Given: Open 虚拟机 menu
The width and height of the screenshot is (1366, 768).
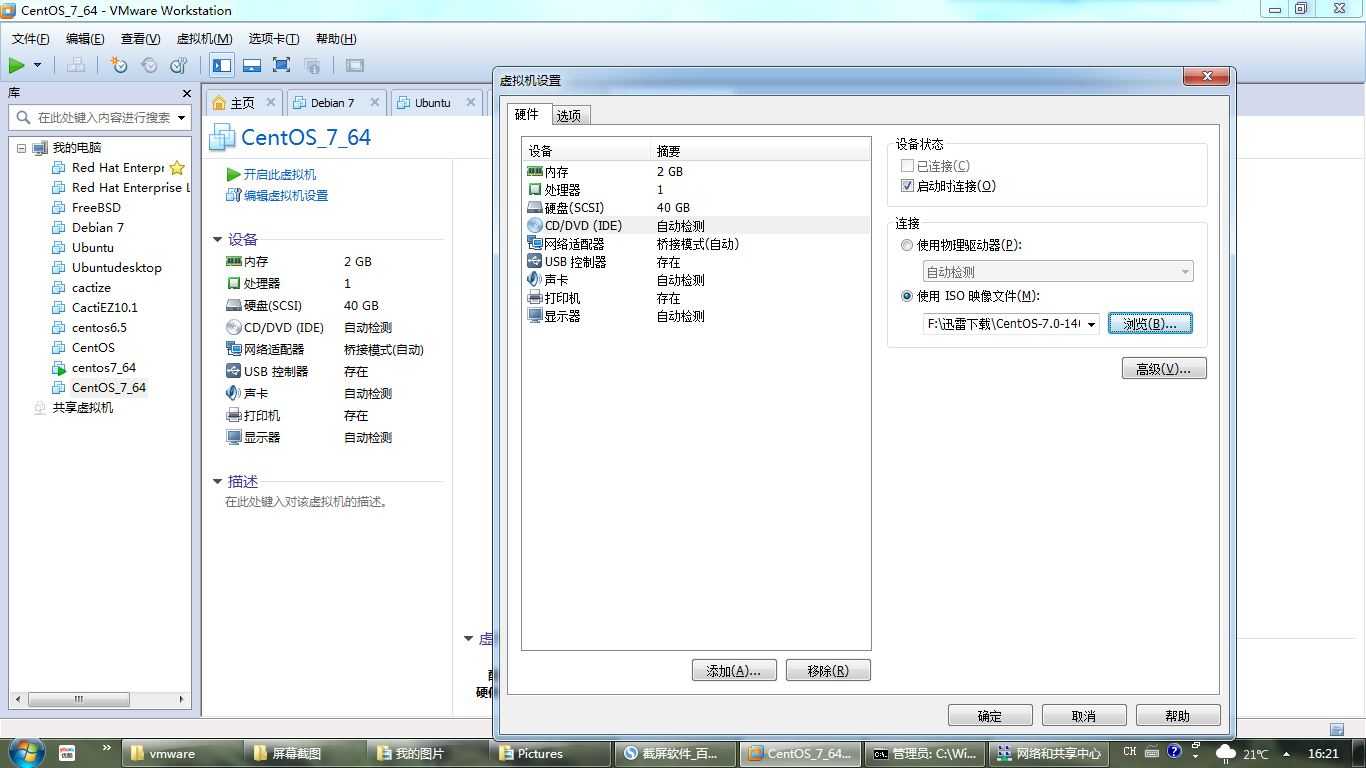Looking at the screenshot, I should pyautogui.click(x=204, y=39).
